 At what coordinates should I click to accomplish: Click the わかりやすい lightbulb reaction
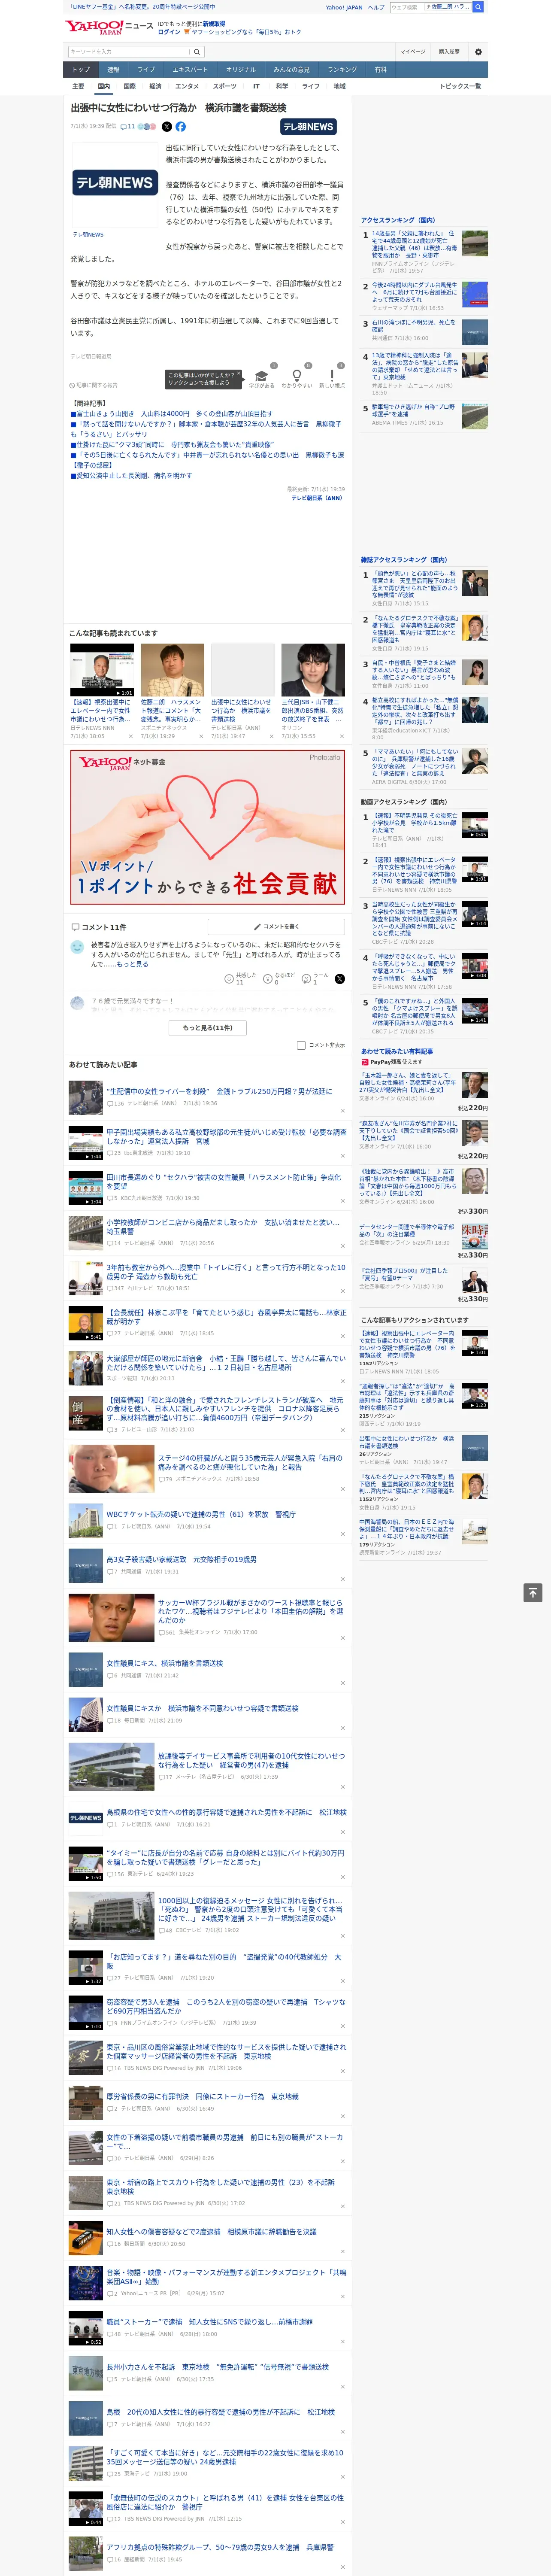coord(297,377)
